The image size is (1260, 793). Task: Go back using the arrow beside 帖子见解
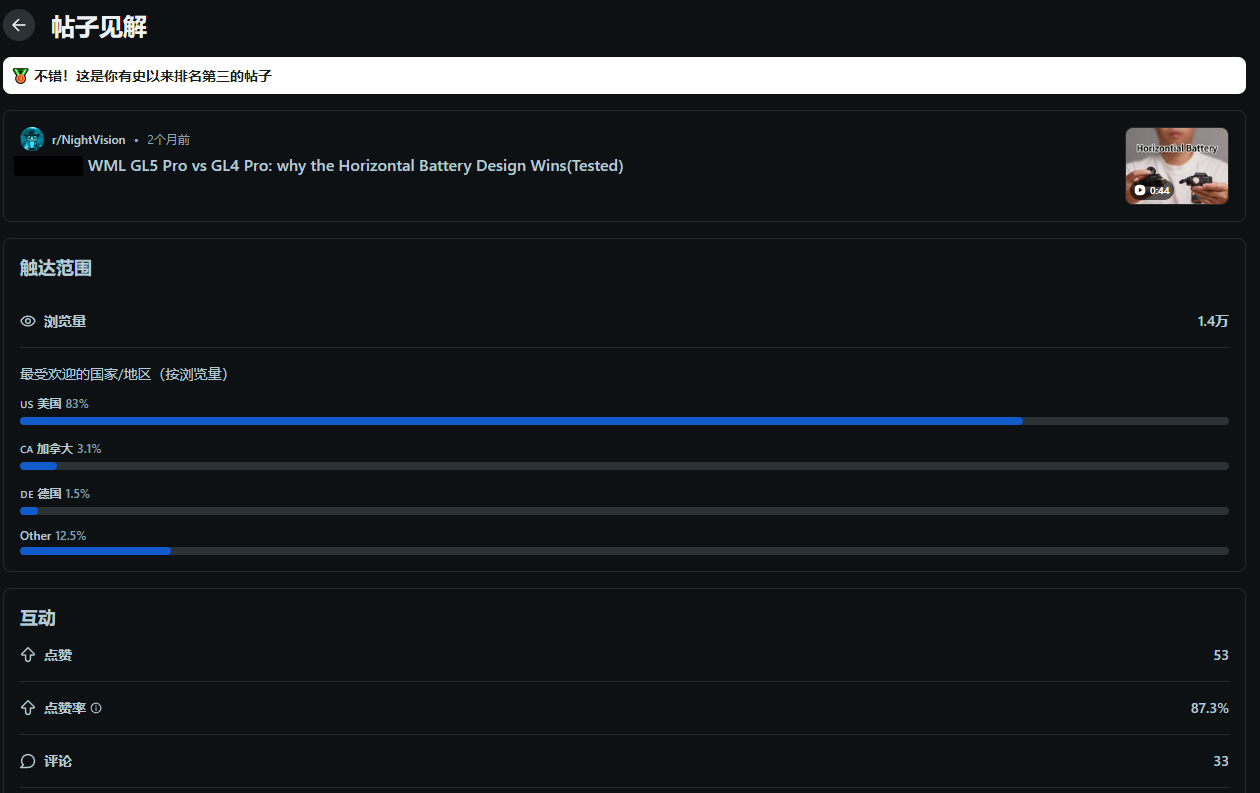pyautogui.click(x=19, y=25)
